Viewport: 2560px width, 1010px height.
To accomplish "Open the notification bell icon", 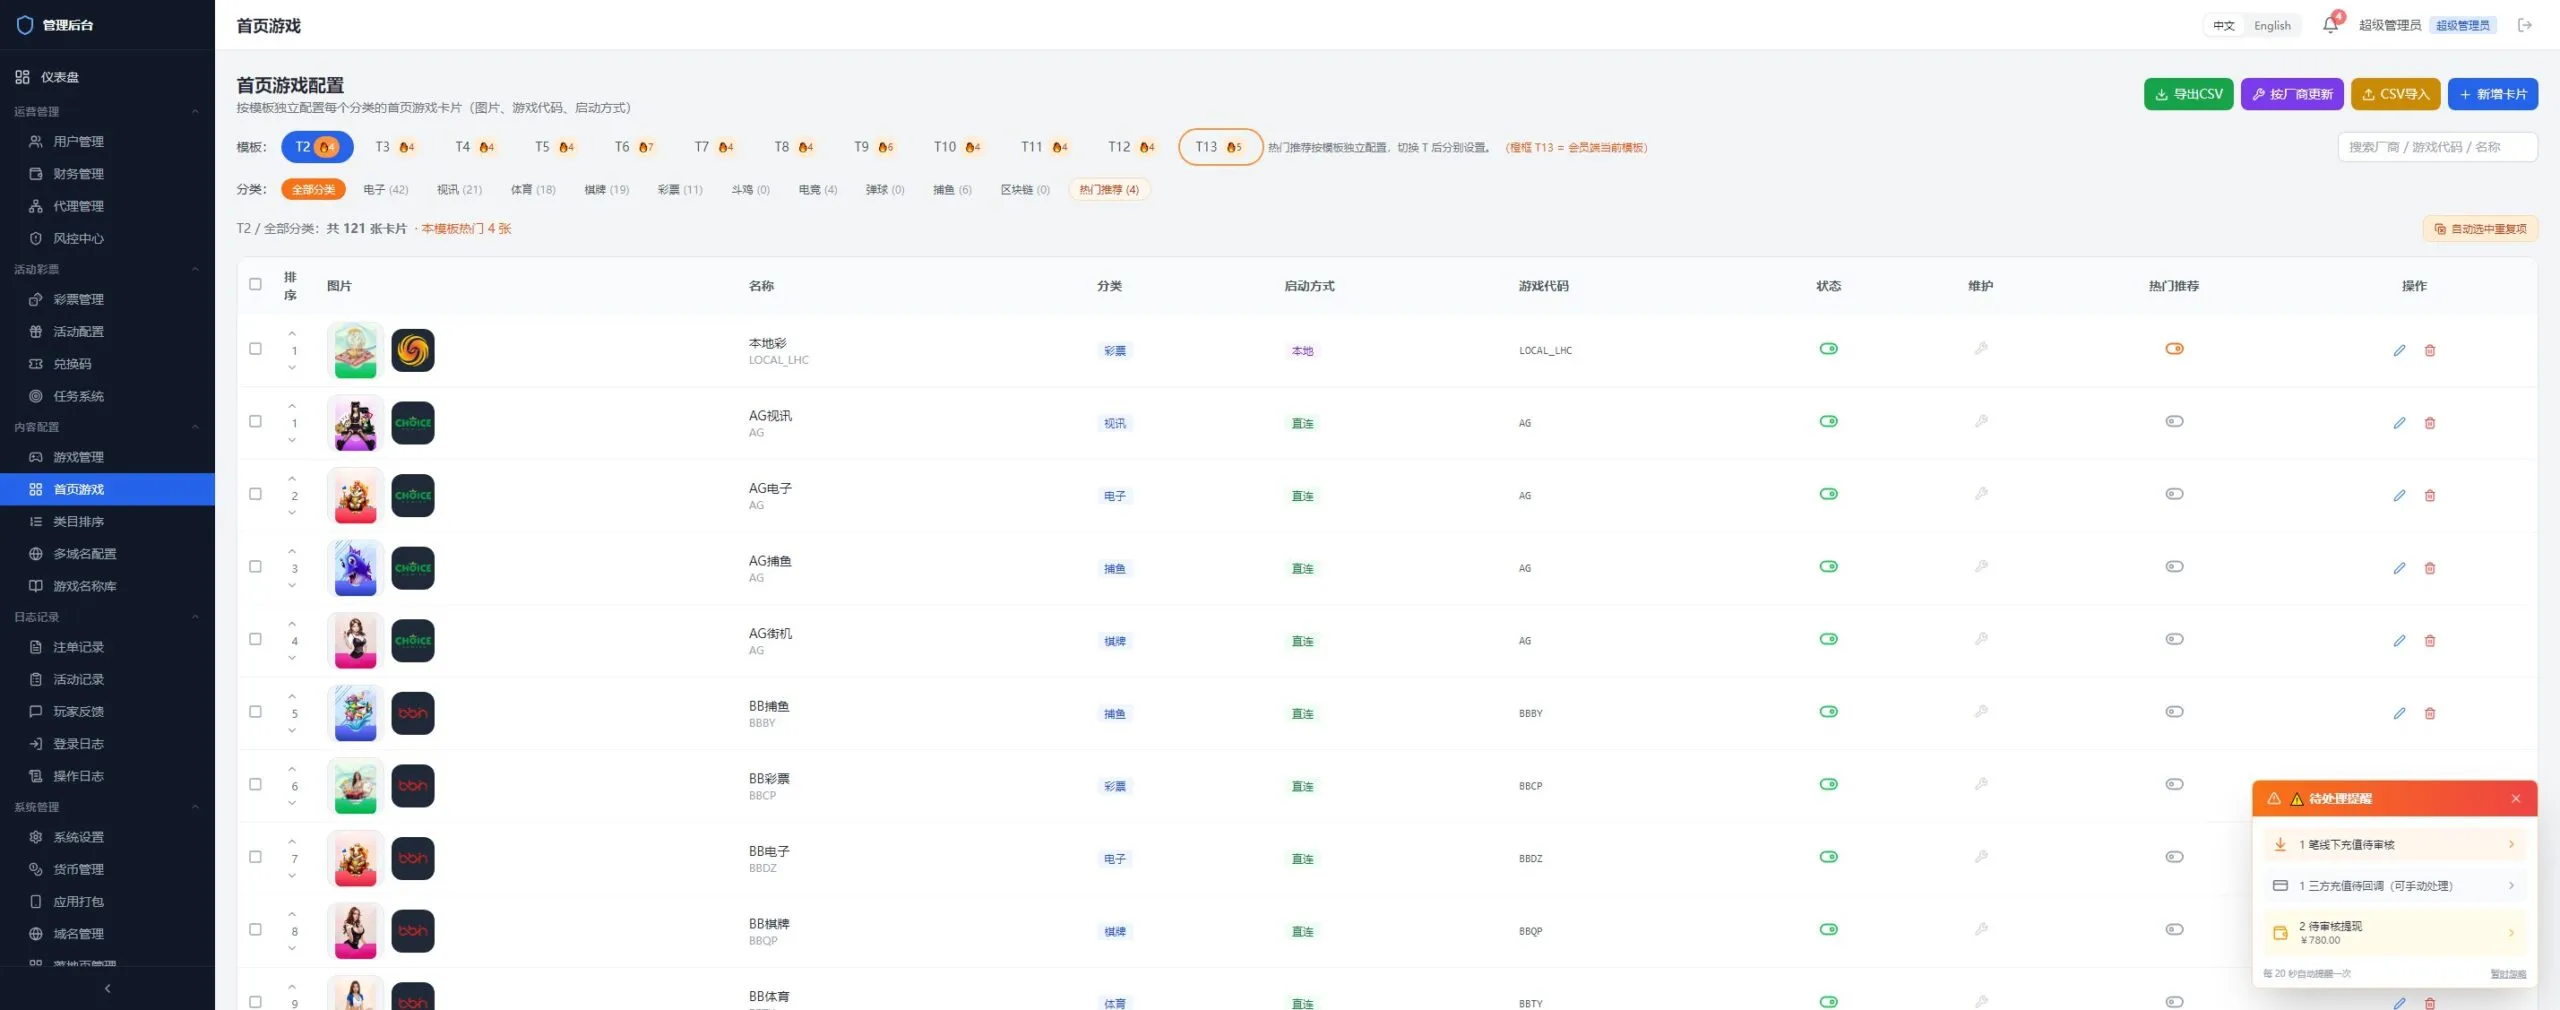I will point(2330,25).
